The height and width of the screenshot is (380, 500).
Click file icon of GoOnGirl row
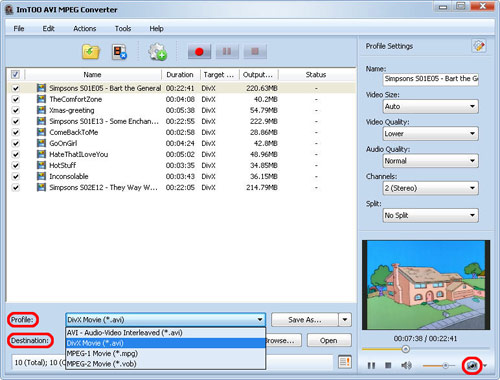(x=41, y=143)
